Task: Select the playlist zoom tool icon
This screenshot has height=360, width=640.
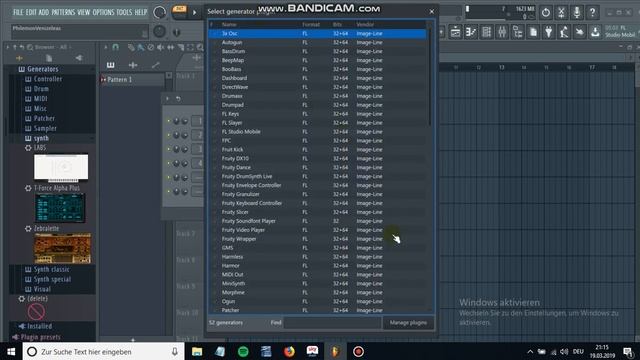Action: tap(200, 47)
